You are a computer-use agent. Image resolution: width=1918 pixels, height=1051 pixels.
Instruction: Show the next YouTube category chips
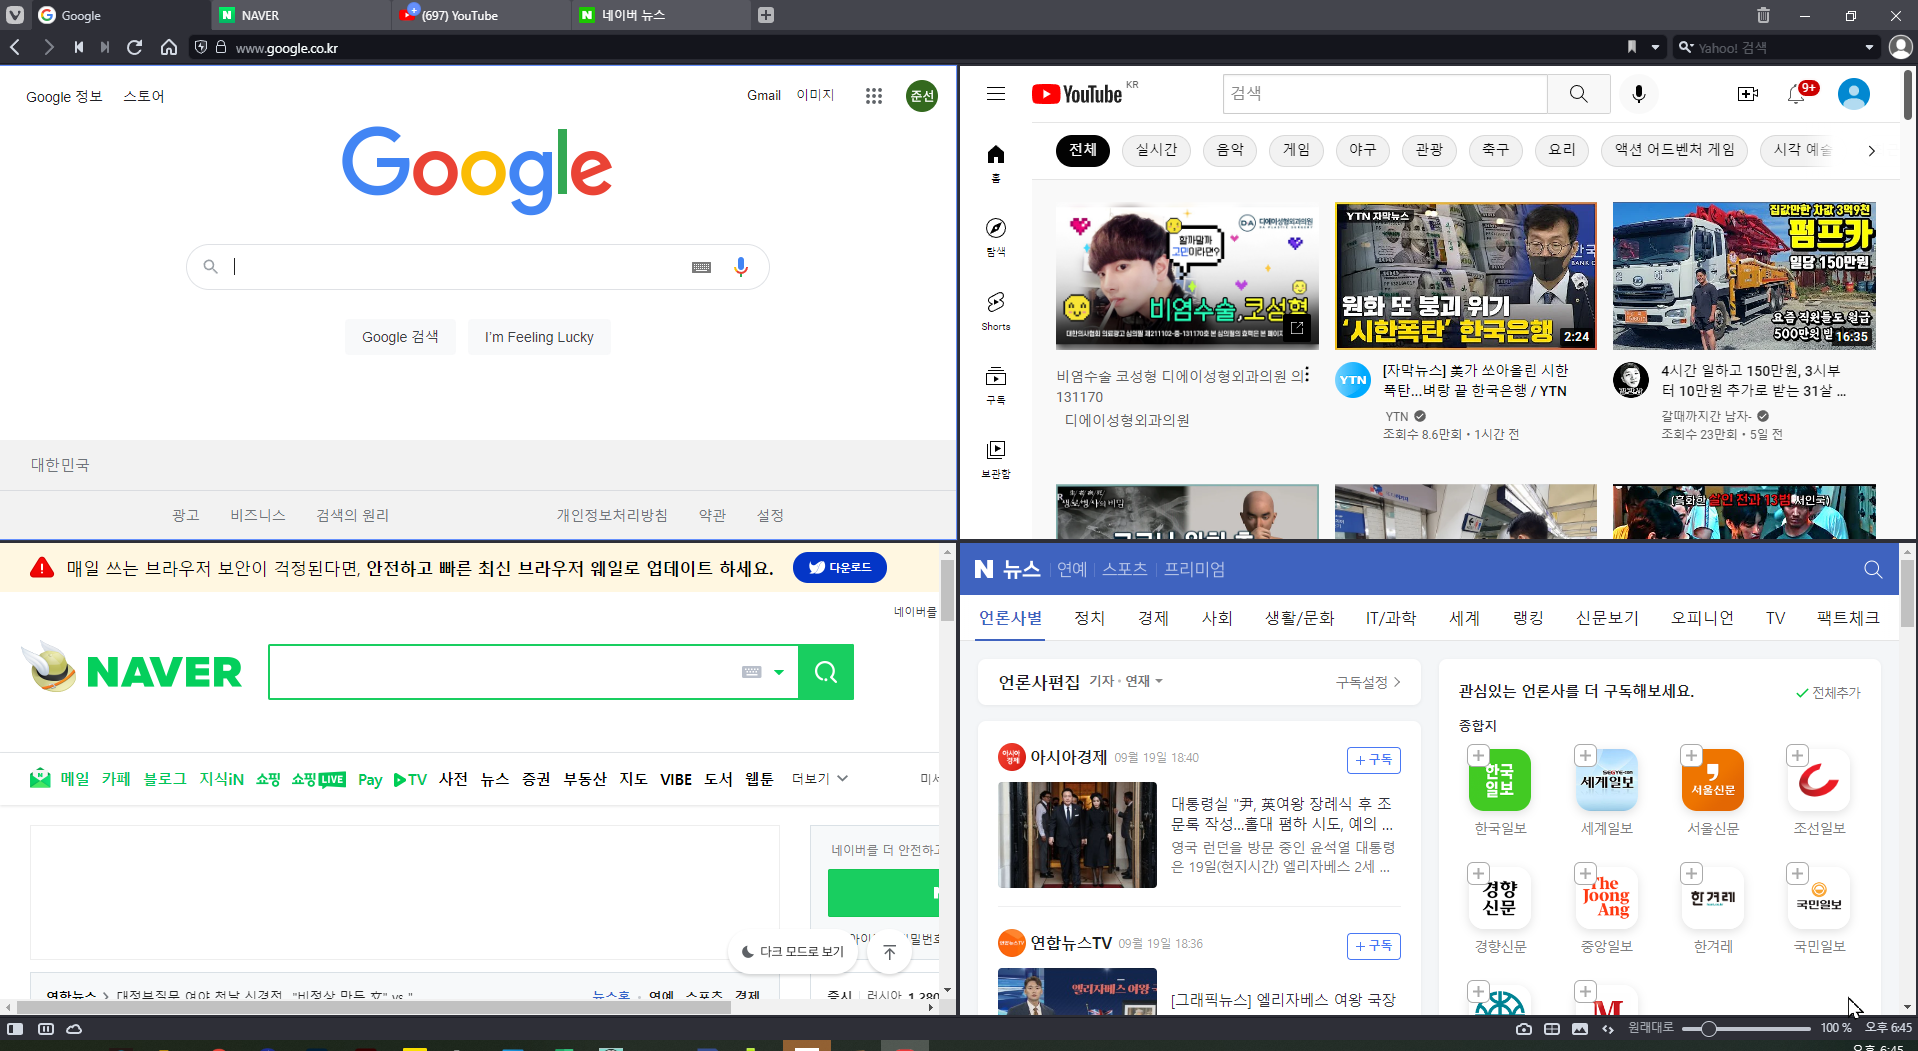pyautogui.click(x=1871, y=150)
